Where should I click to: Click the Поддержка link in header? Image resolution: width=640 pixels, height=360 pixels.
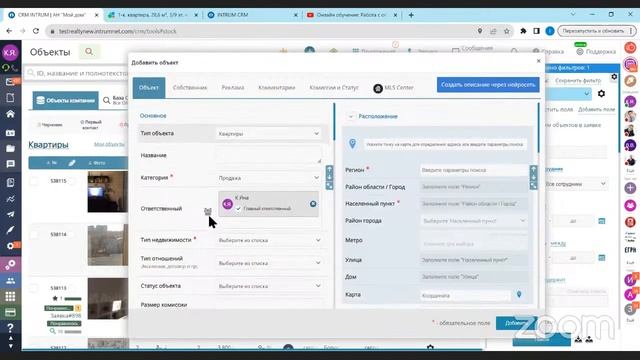[x=596, y=52]
